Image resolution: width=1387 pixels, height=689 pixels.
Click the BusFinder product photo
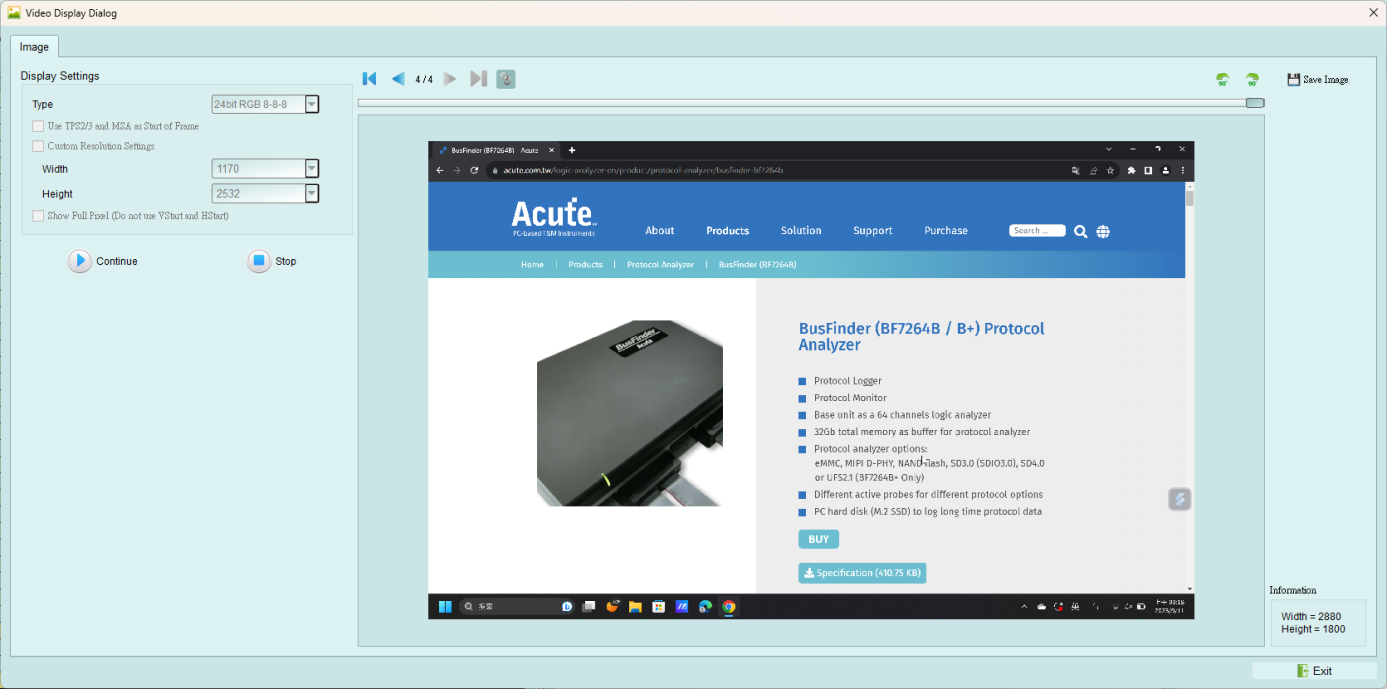click(630, 413)
